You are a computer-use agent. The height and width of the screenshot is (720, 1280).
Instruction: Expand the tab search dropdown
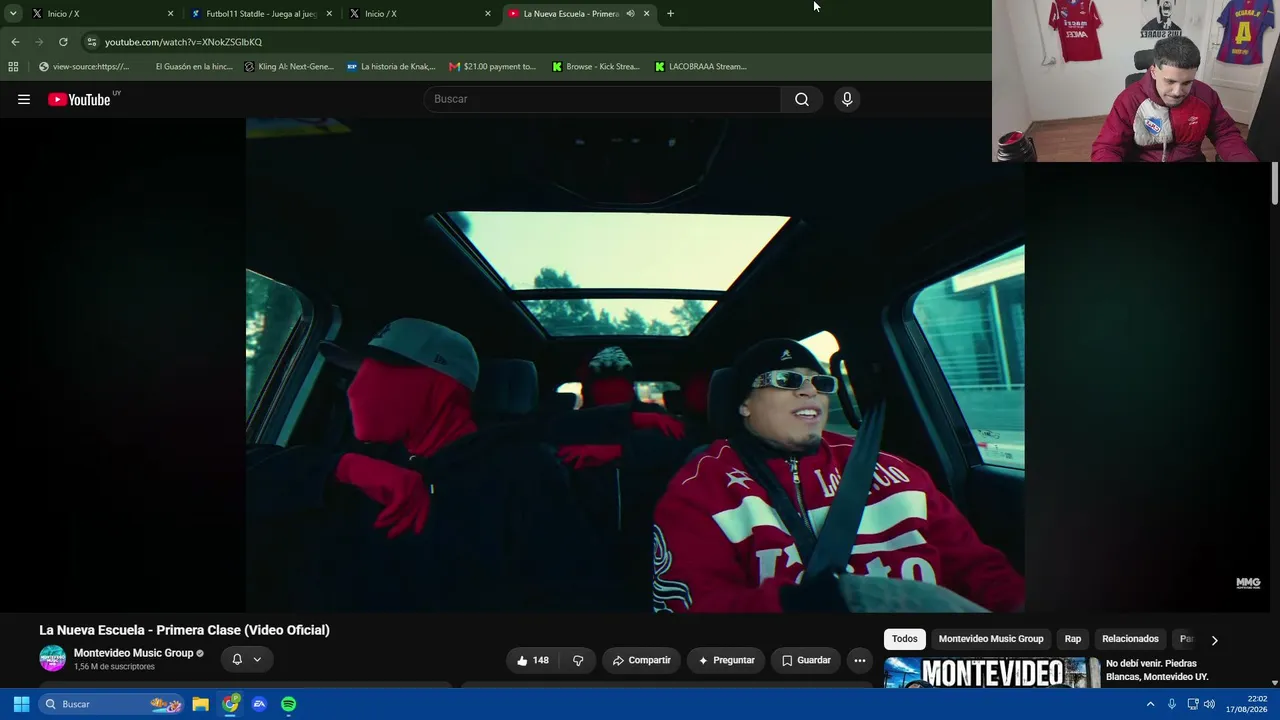pos(13,14)
